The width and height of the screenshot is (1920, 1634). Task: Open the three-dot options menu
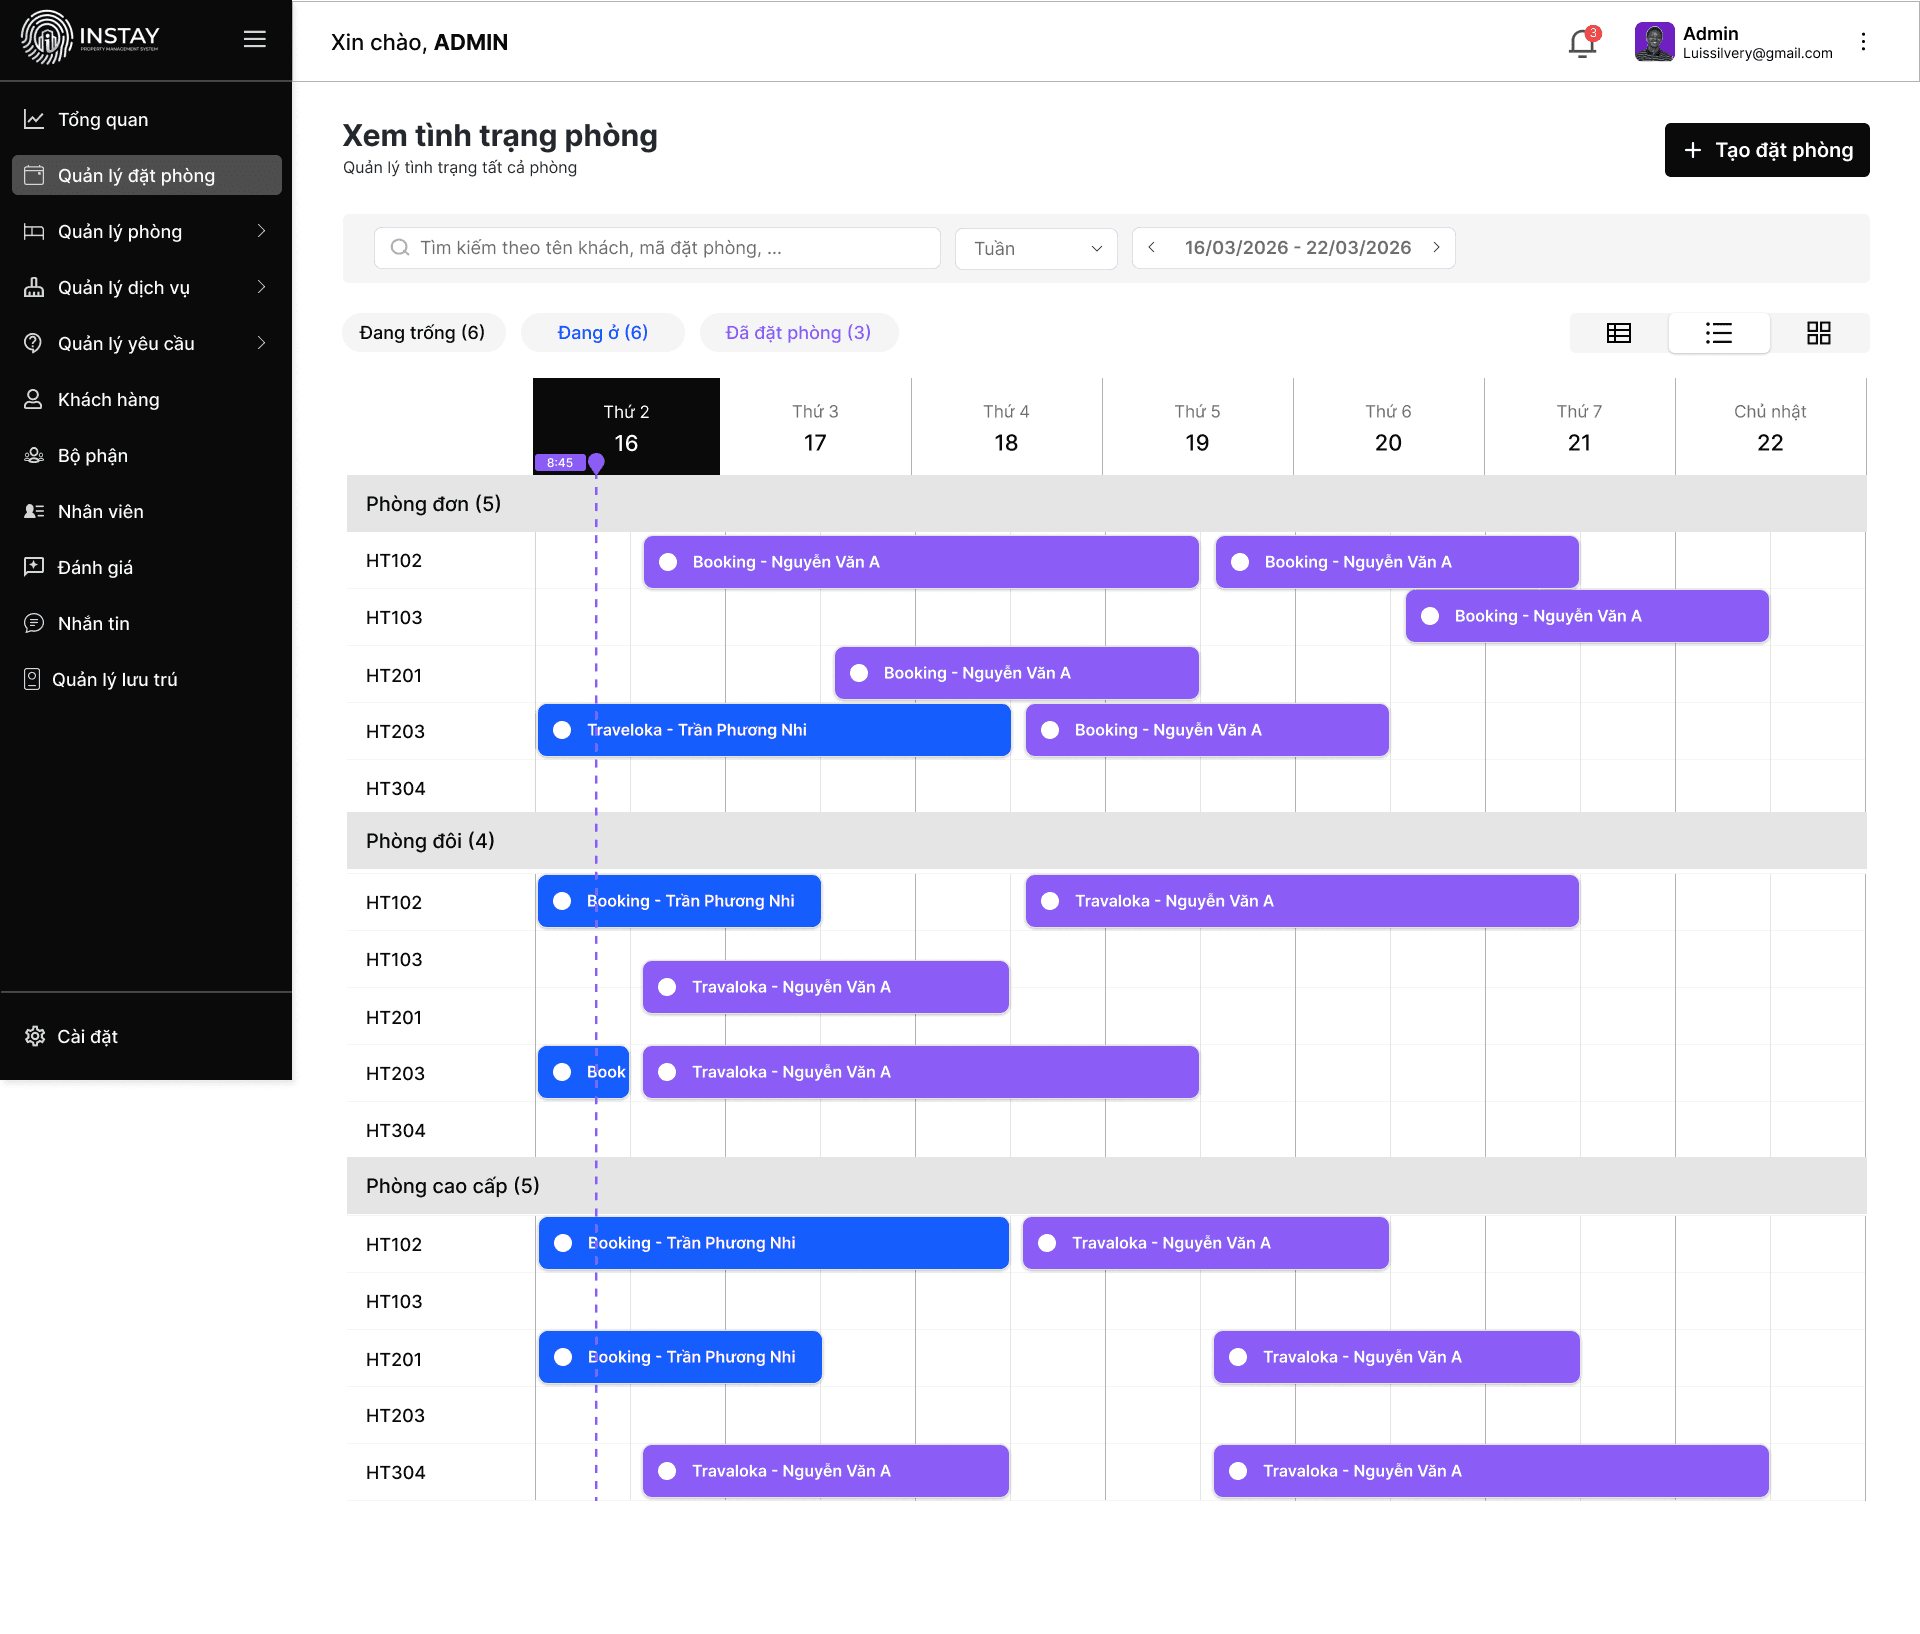point(1863,41)
